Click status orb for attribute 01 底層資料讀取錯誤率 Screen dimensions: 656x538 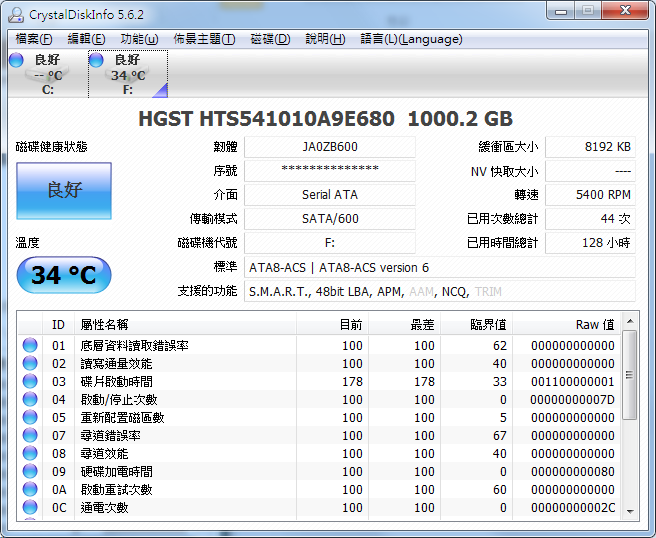click(x=30, y=346)
